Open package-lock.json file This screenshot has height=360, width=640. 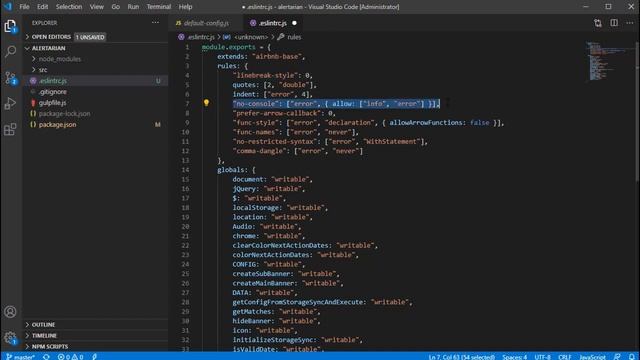95,113
